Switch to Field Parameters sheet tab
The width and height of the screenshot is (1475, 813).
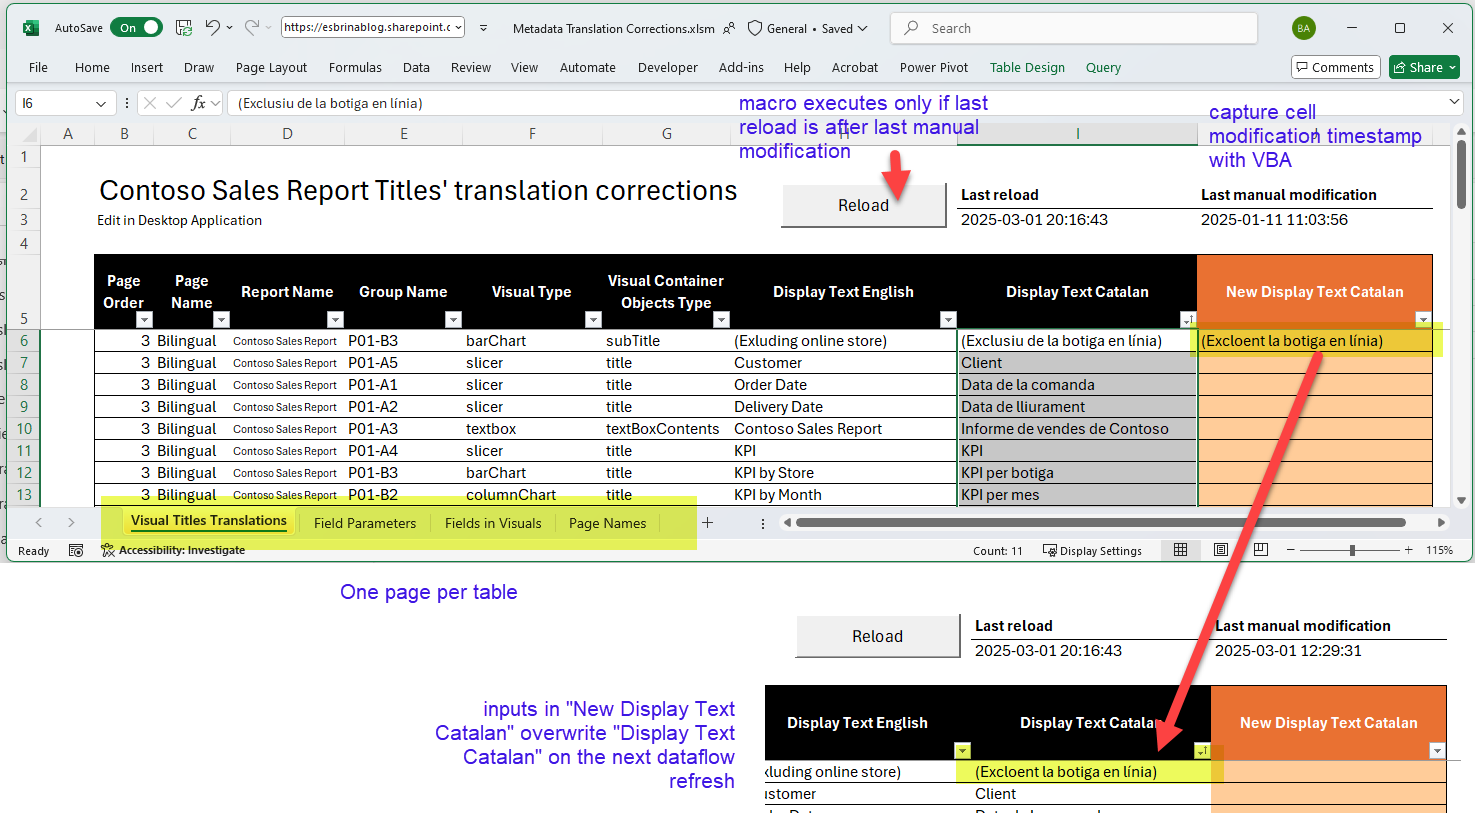click(365, 523)
